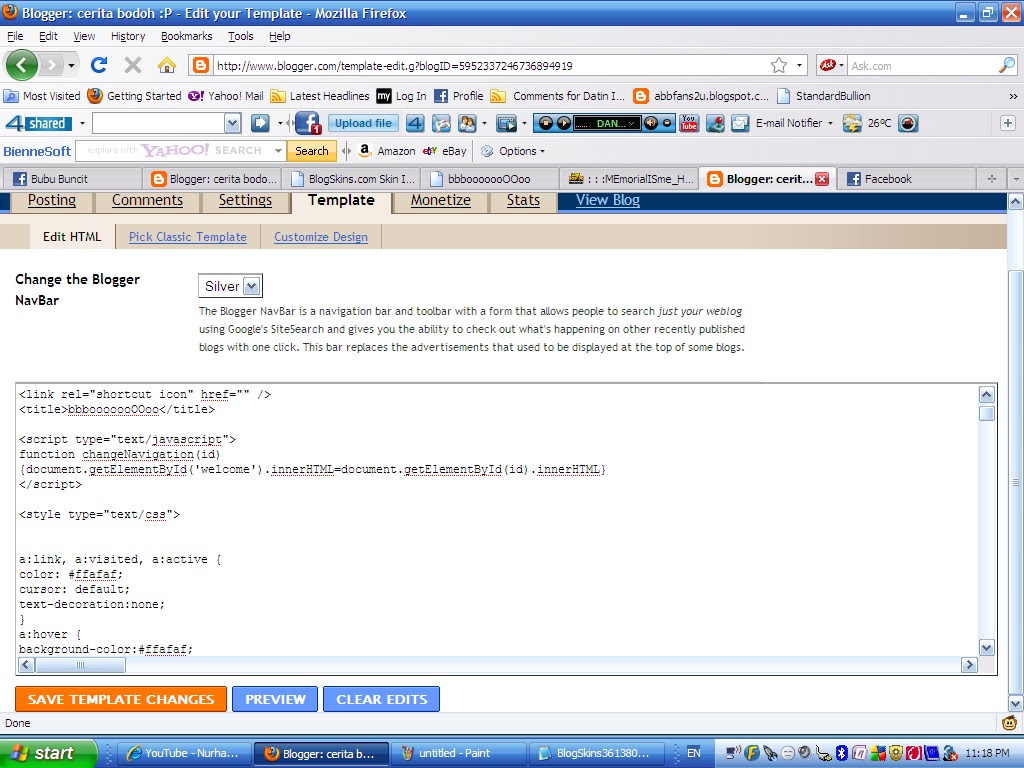Switch to the Bubu Buncit tab

72,179
